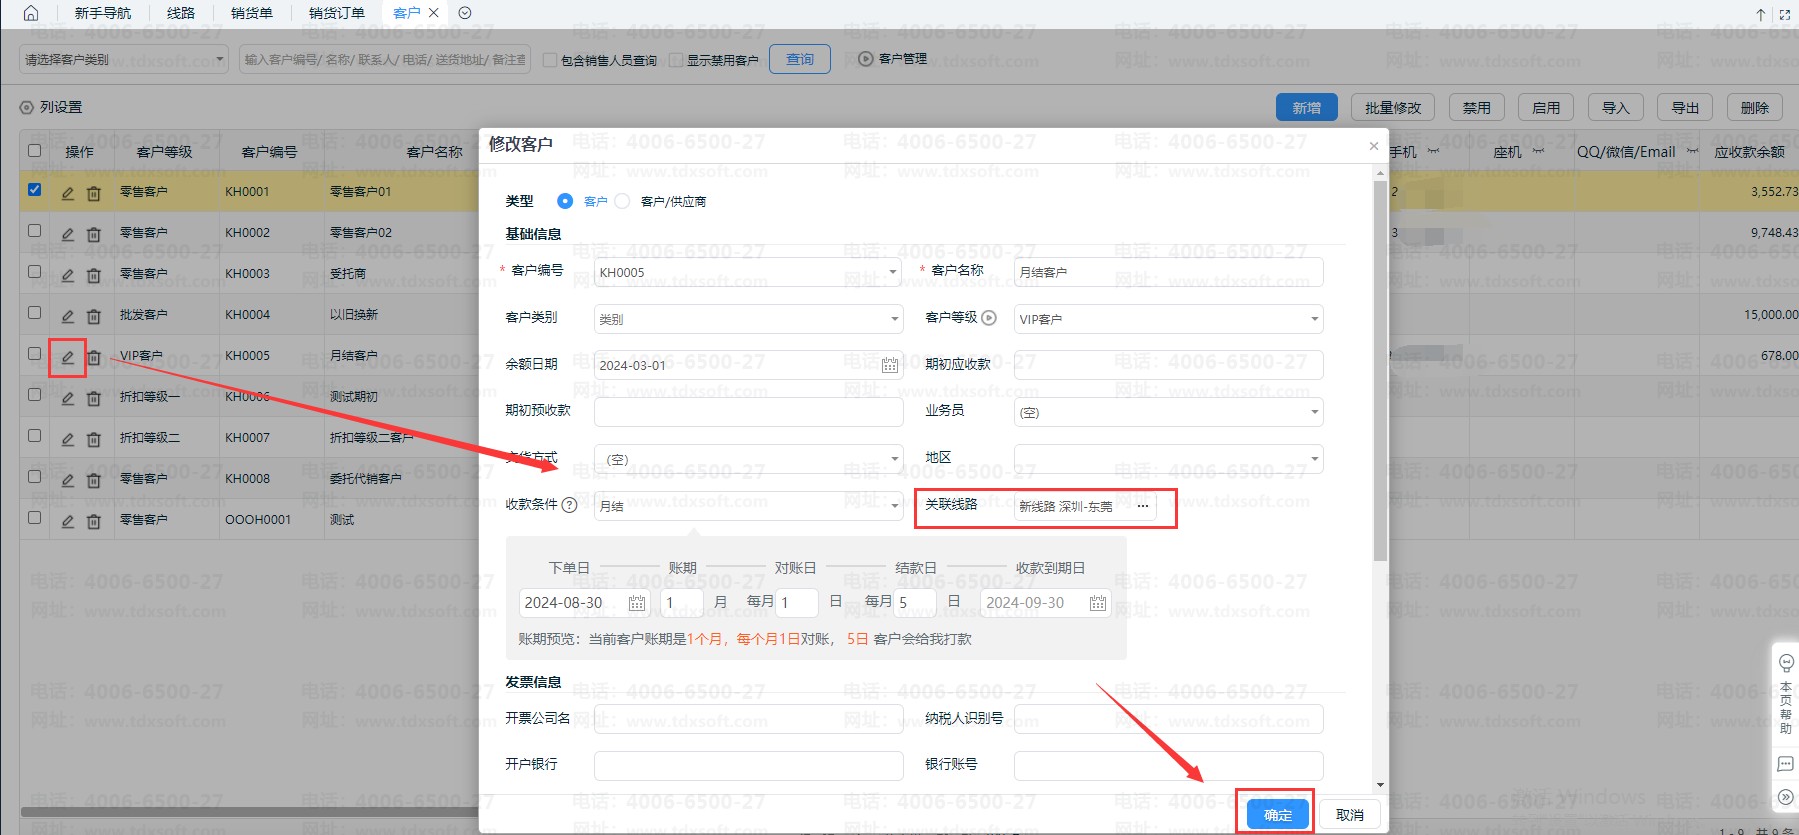This screenshot has height=835, width=1799.
Task: Switch to the 销货订单 tab
Action: pyautogui.click(x=336, y=13)
